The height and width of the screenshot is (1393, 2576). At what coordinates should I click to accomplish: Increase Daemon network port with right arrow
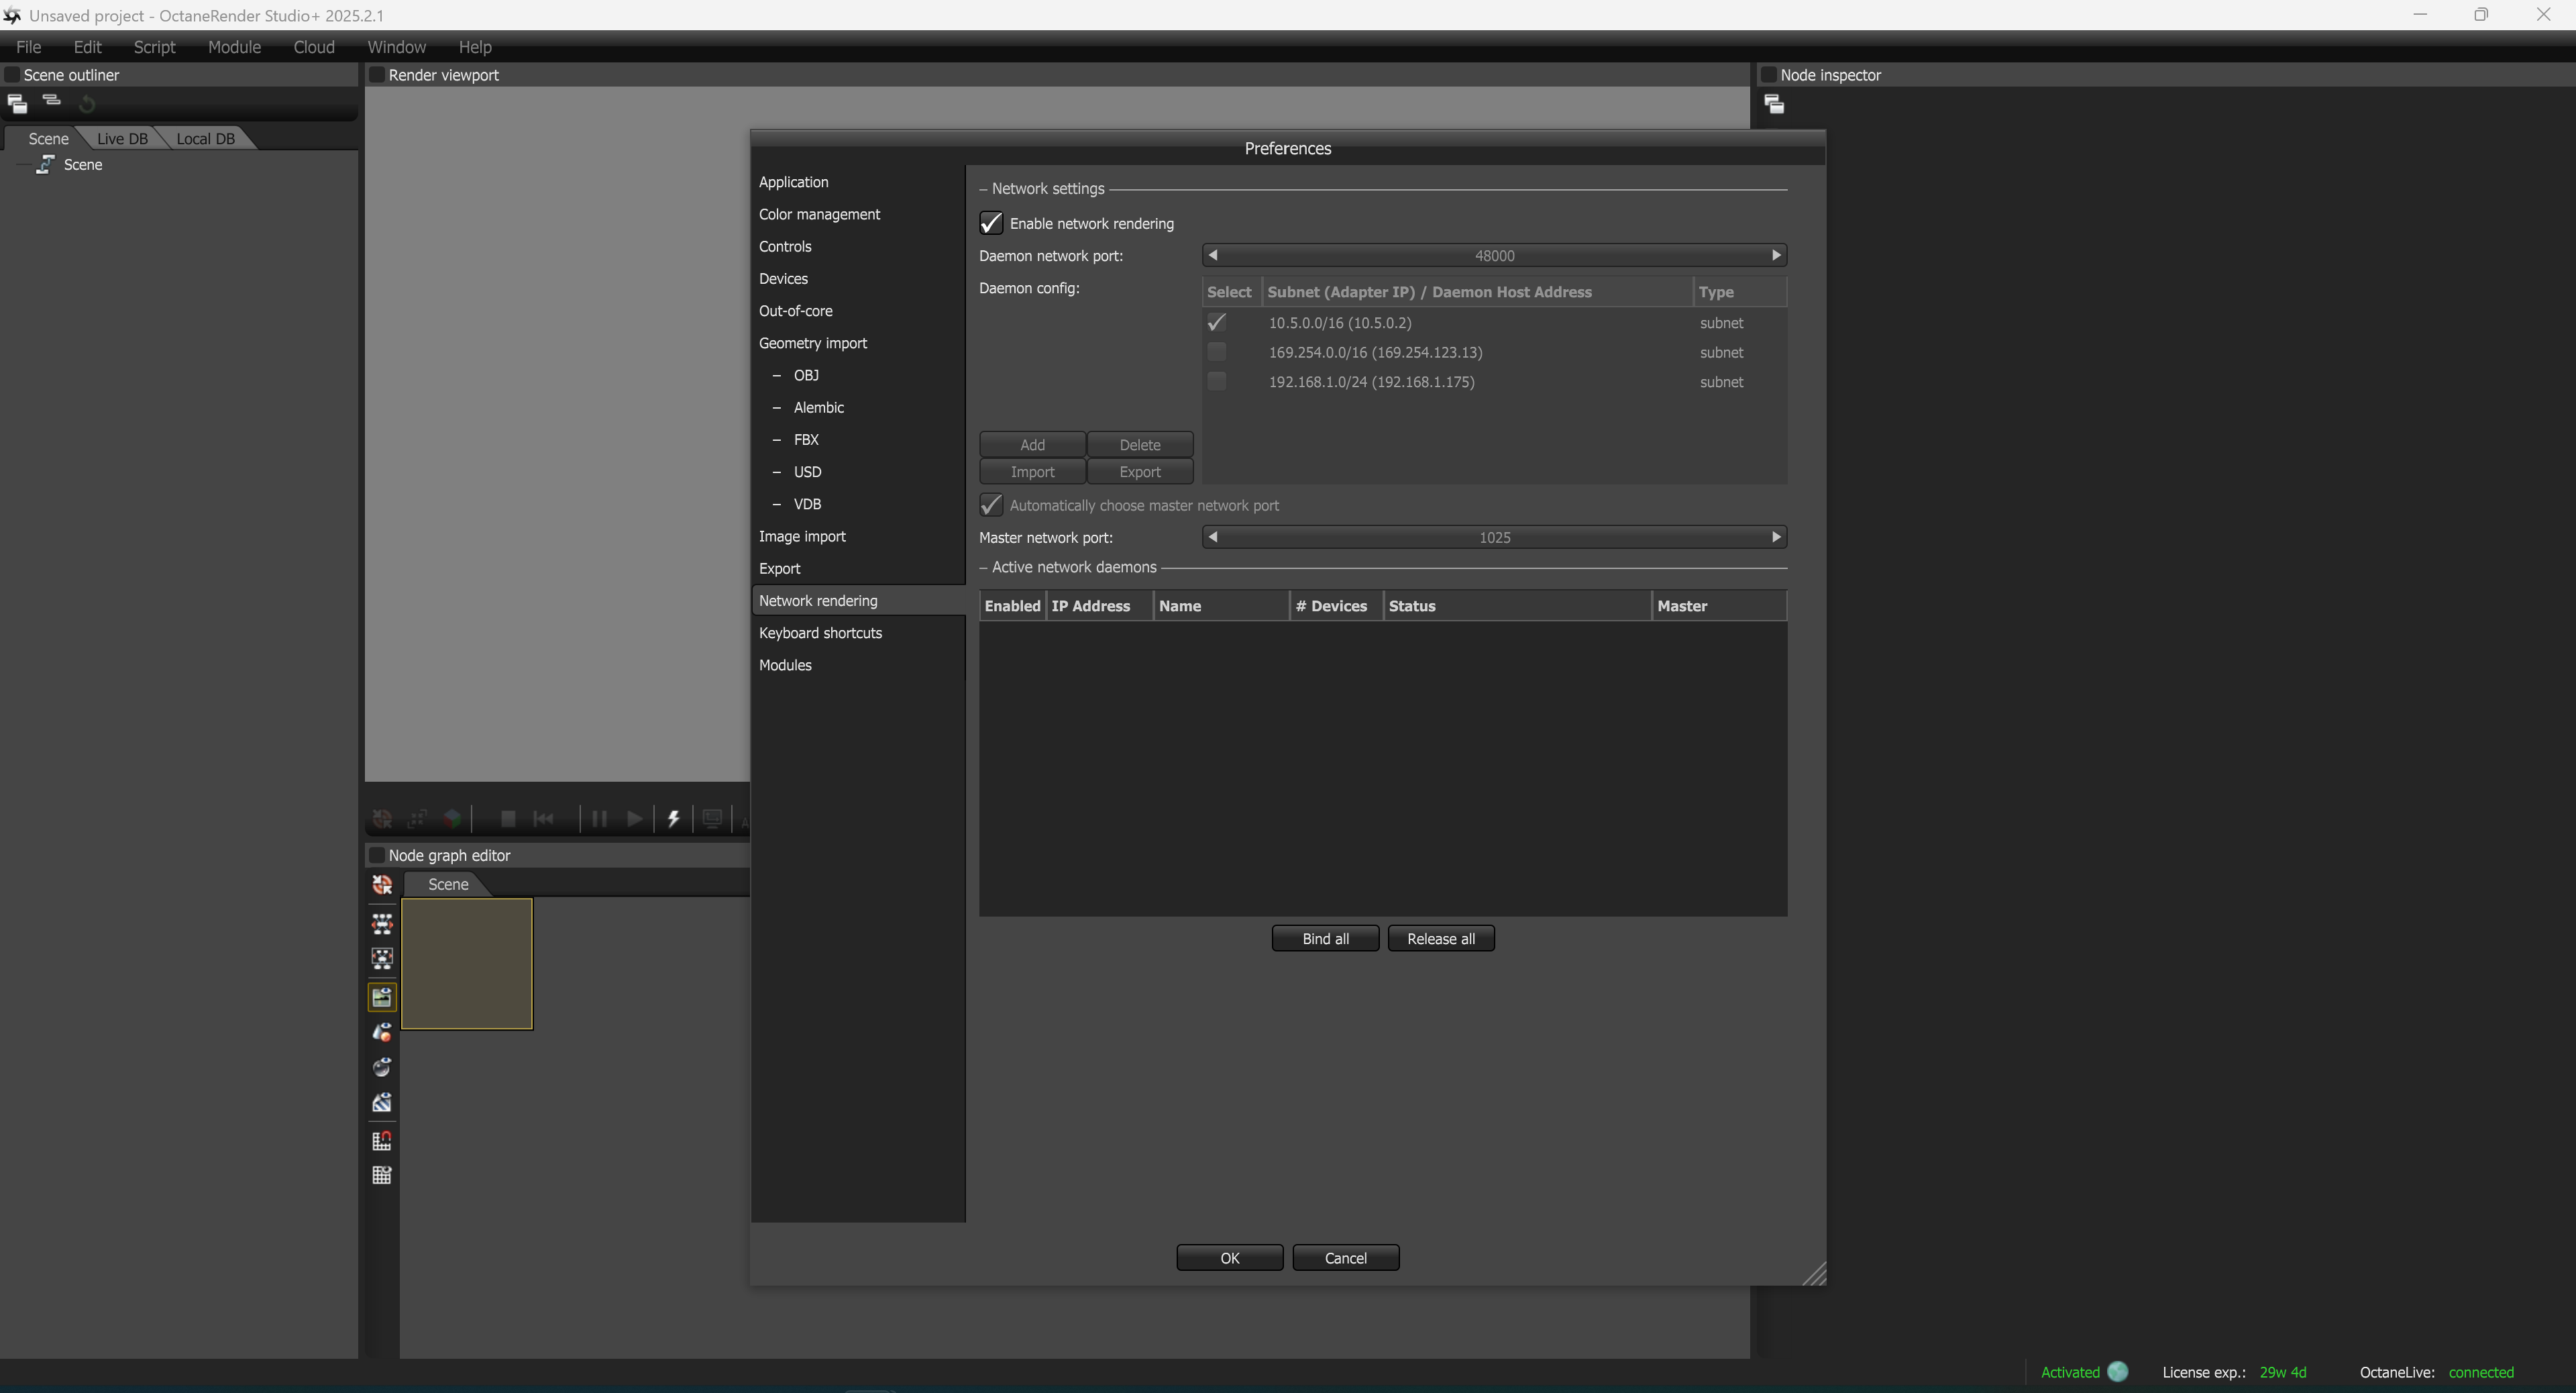pos(1776,255)
